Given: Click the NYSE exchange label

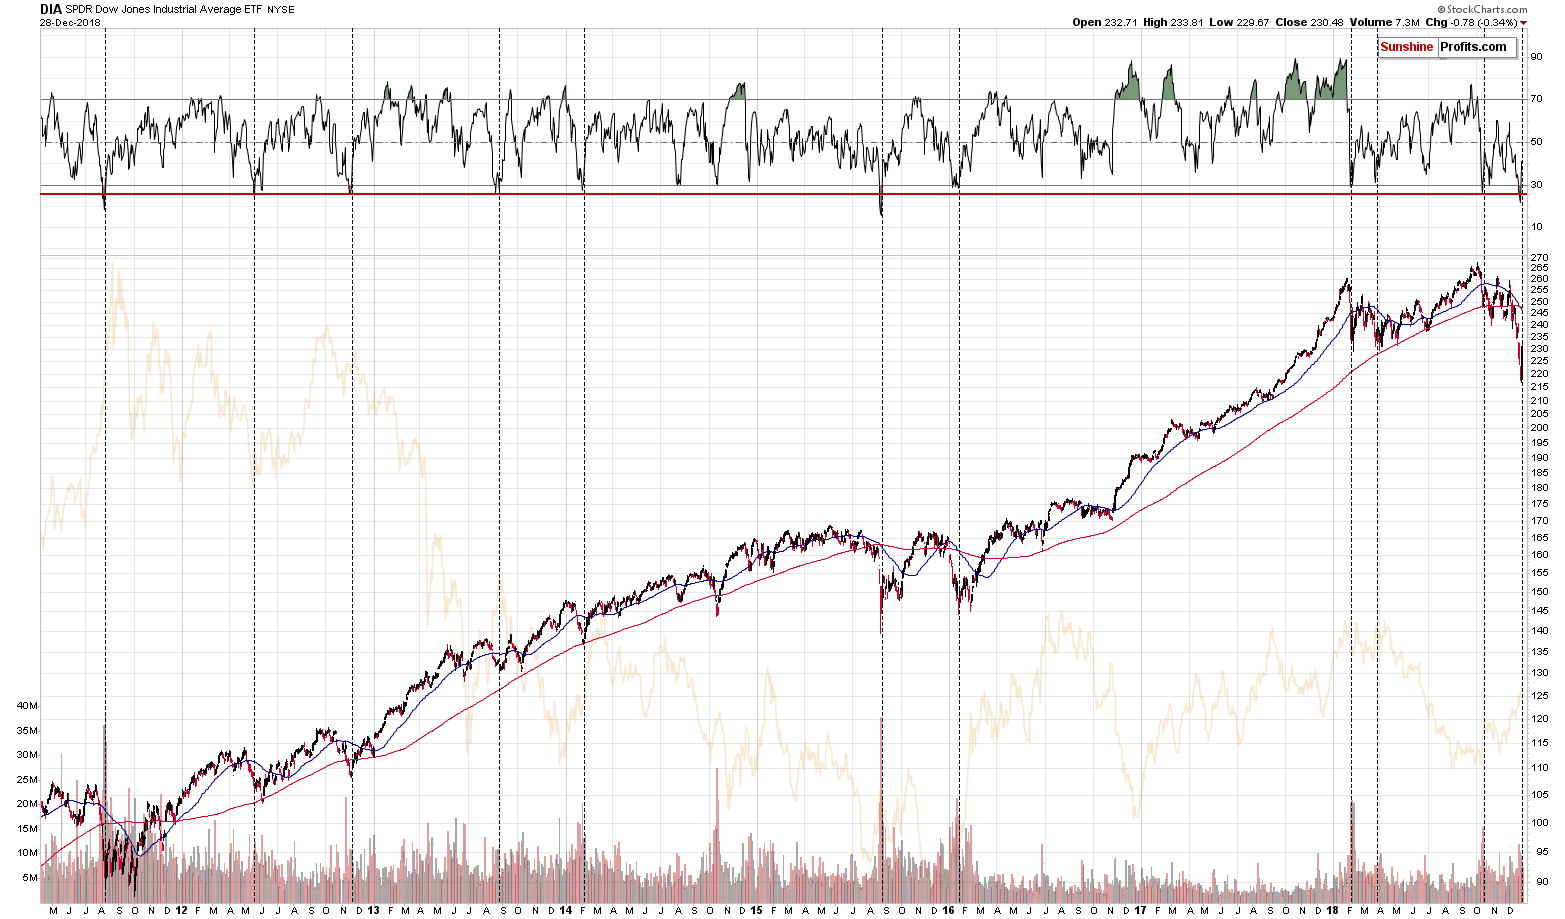Looking at the screenshot, I should pyautogui.click(x=281, y=10).
